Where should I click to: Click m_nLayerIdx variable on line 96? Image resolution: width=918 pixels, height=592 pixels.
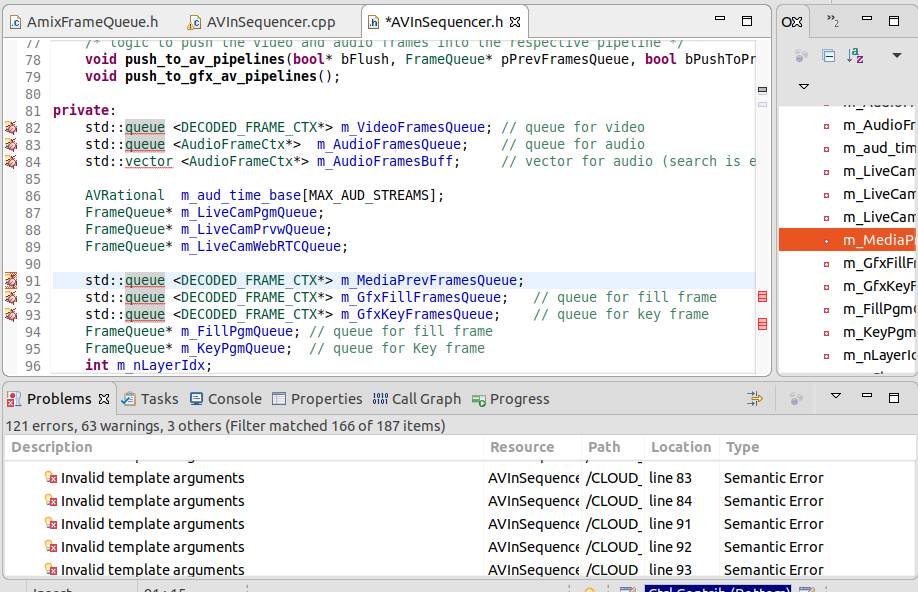[161, 365]
